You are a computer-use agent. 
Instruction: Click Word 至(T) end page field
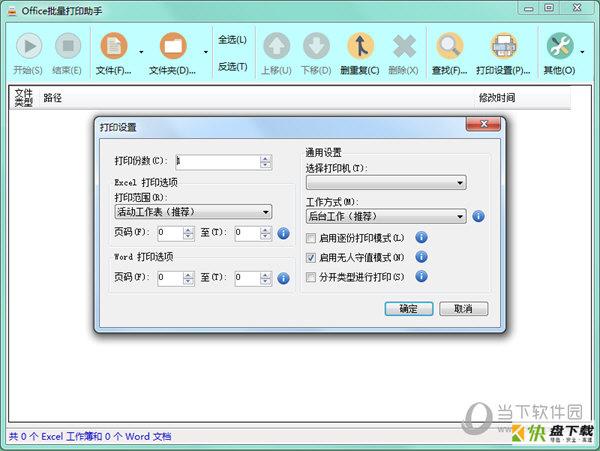click(247, 278)
